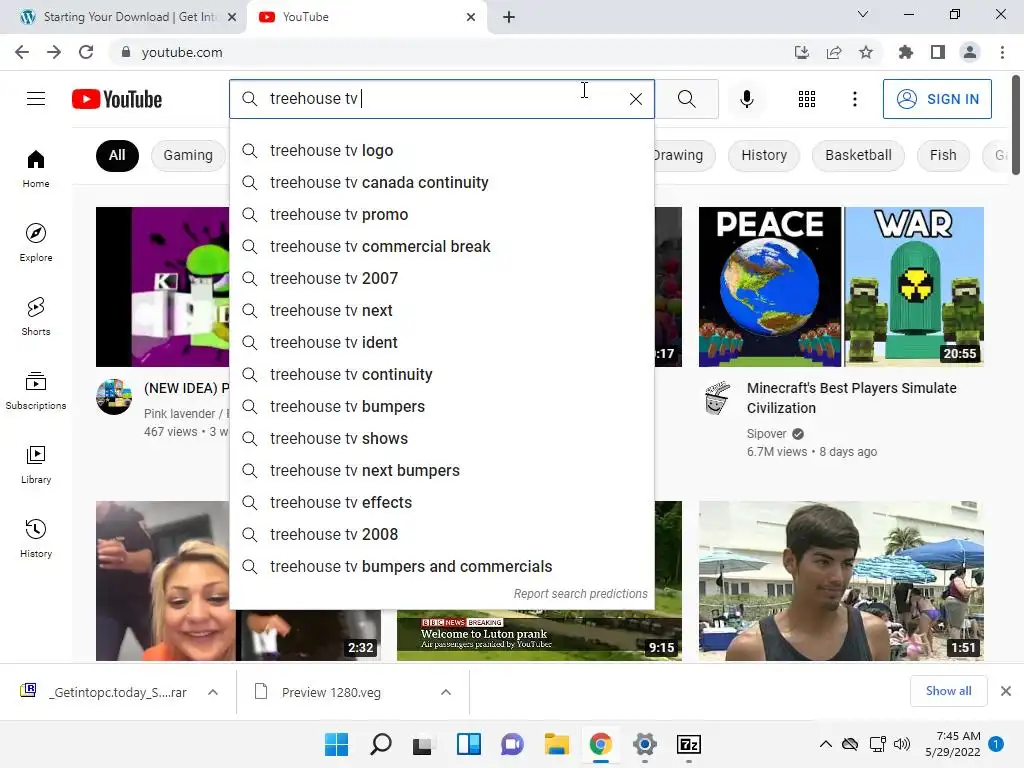
Task: Click the search magnifier button
Action: tap(686, 99)
